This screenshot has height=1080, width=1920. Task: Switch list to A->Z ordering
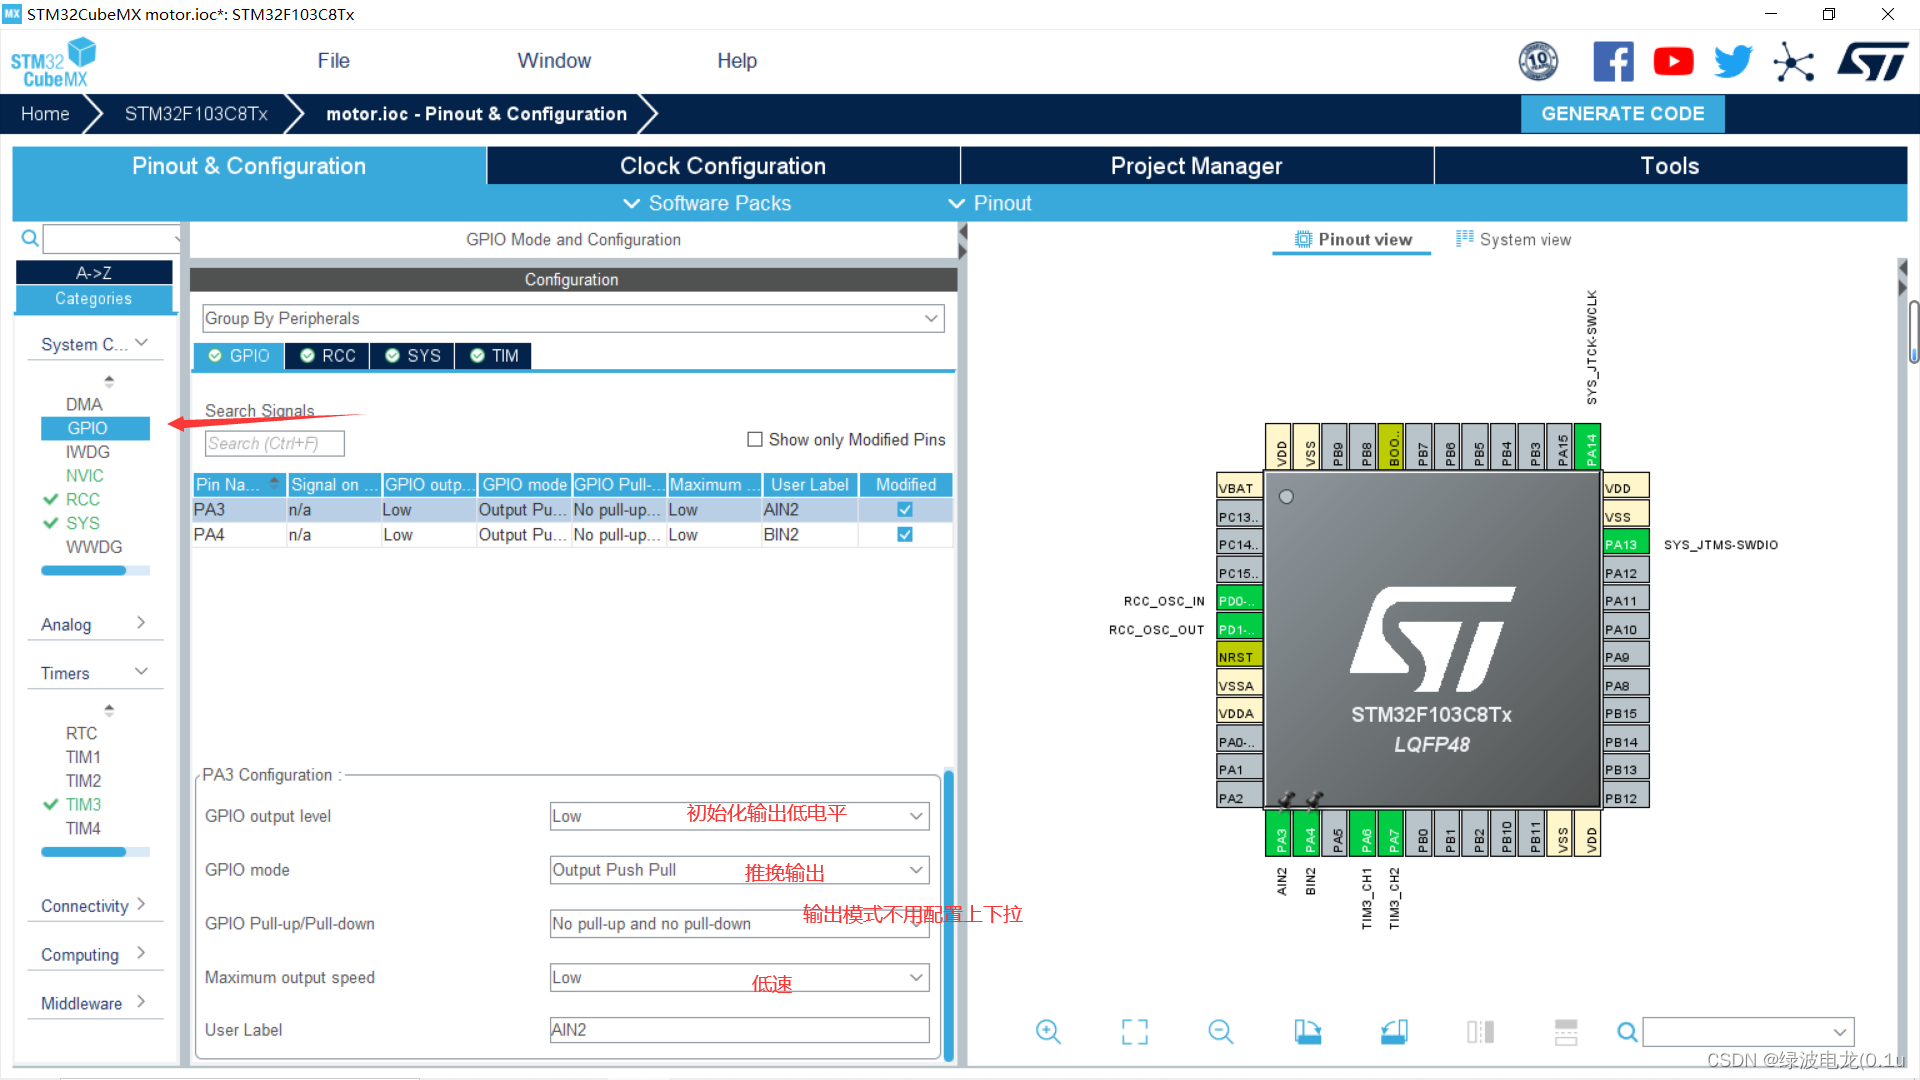pyautogui.click(x=94, y=273)
